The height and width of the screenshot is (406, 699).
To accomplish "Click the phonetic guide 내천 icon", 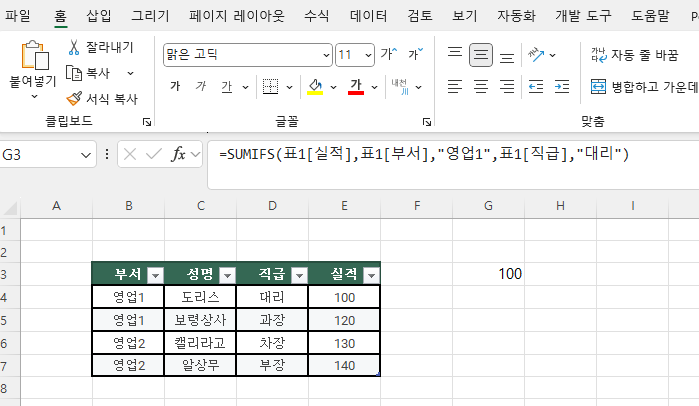I will coord(400,86).
